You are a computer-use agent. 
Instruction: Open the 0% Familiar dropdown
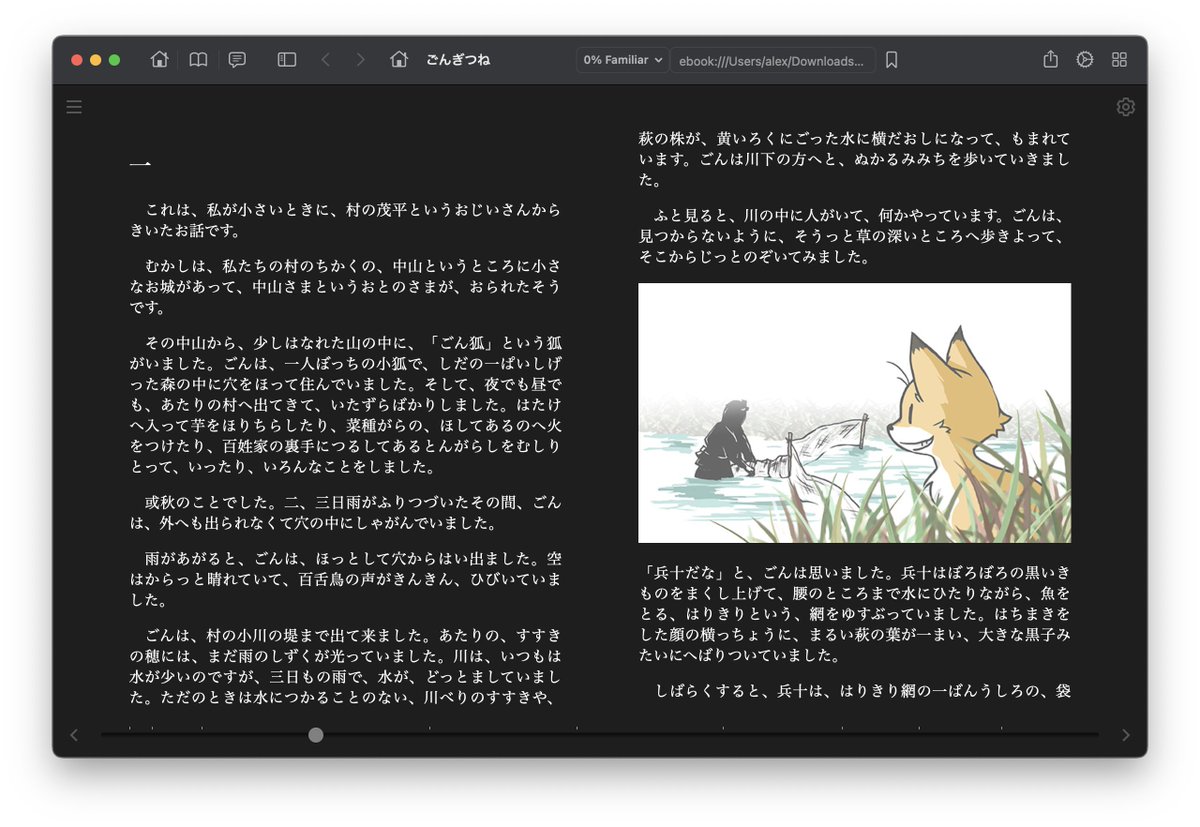tap(621, 59)
